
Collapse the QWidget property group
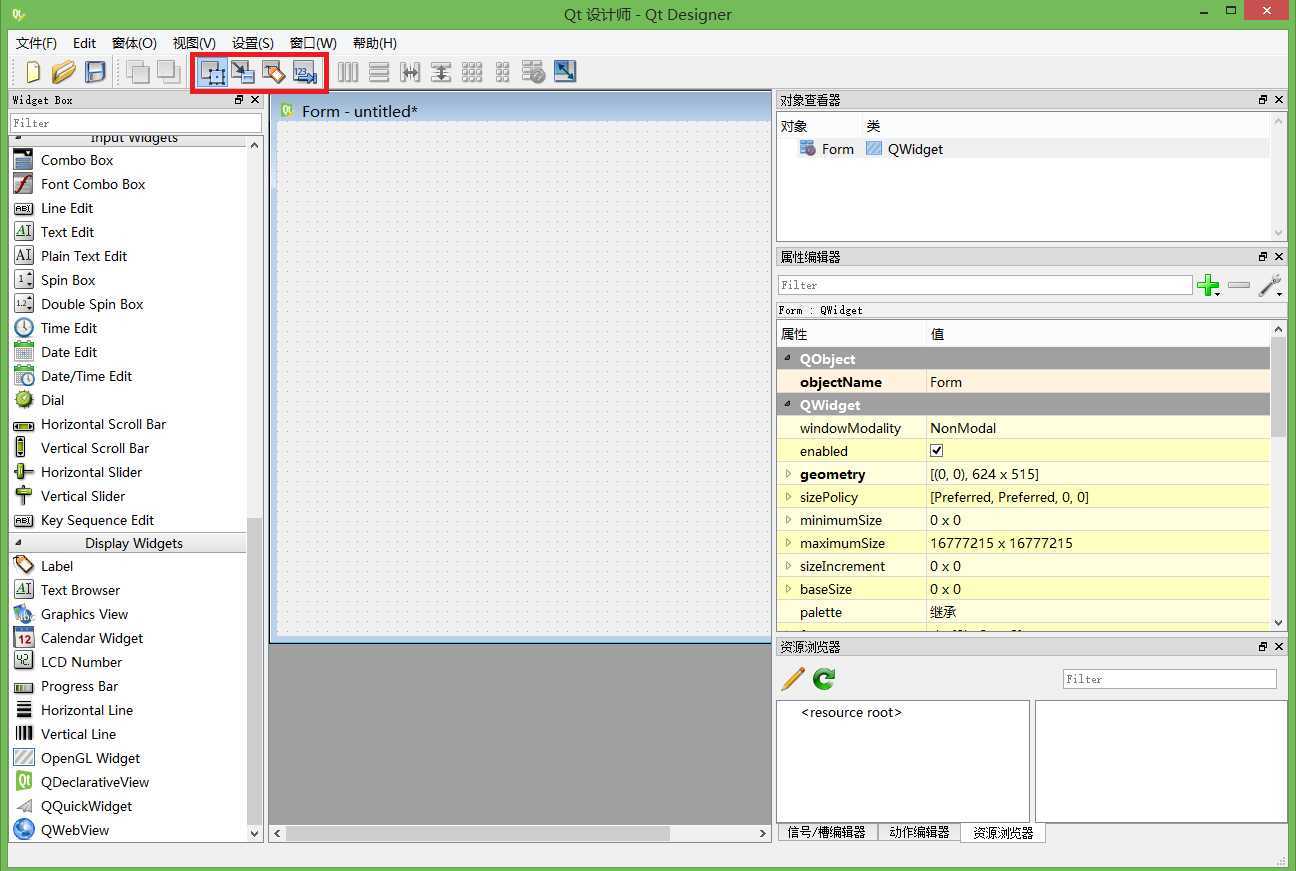(787, 405)
